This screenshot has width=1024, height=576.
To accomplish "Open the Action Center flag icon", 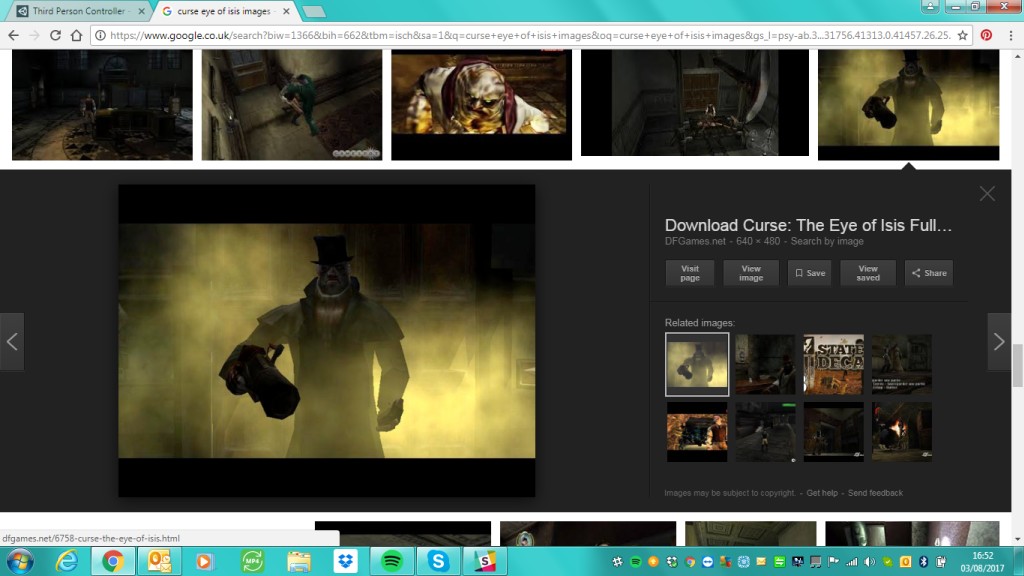I will 834,562.
